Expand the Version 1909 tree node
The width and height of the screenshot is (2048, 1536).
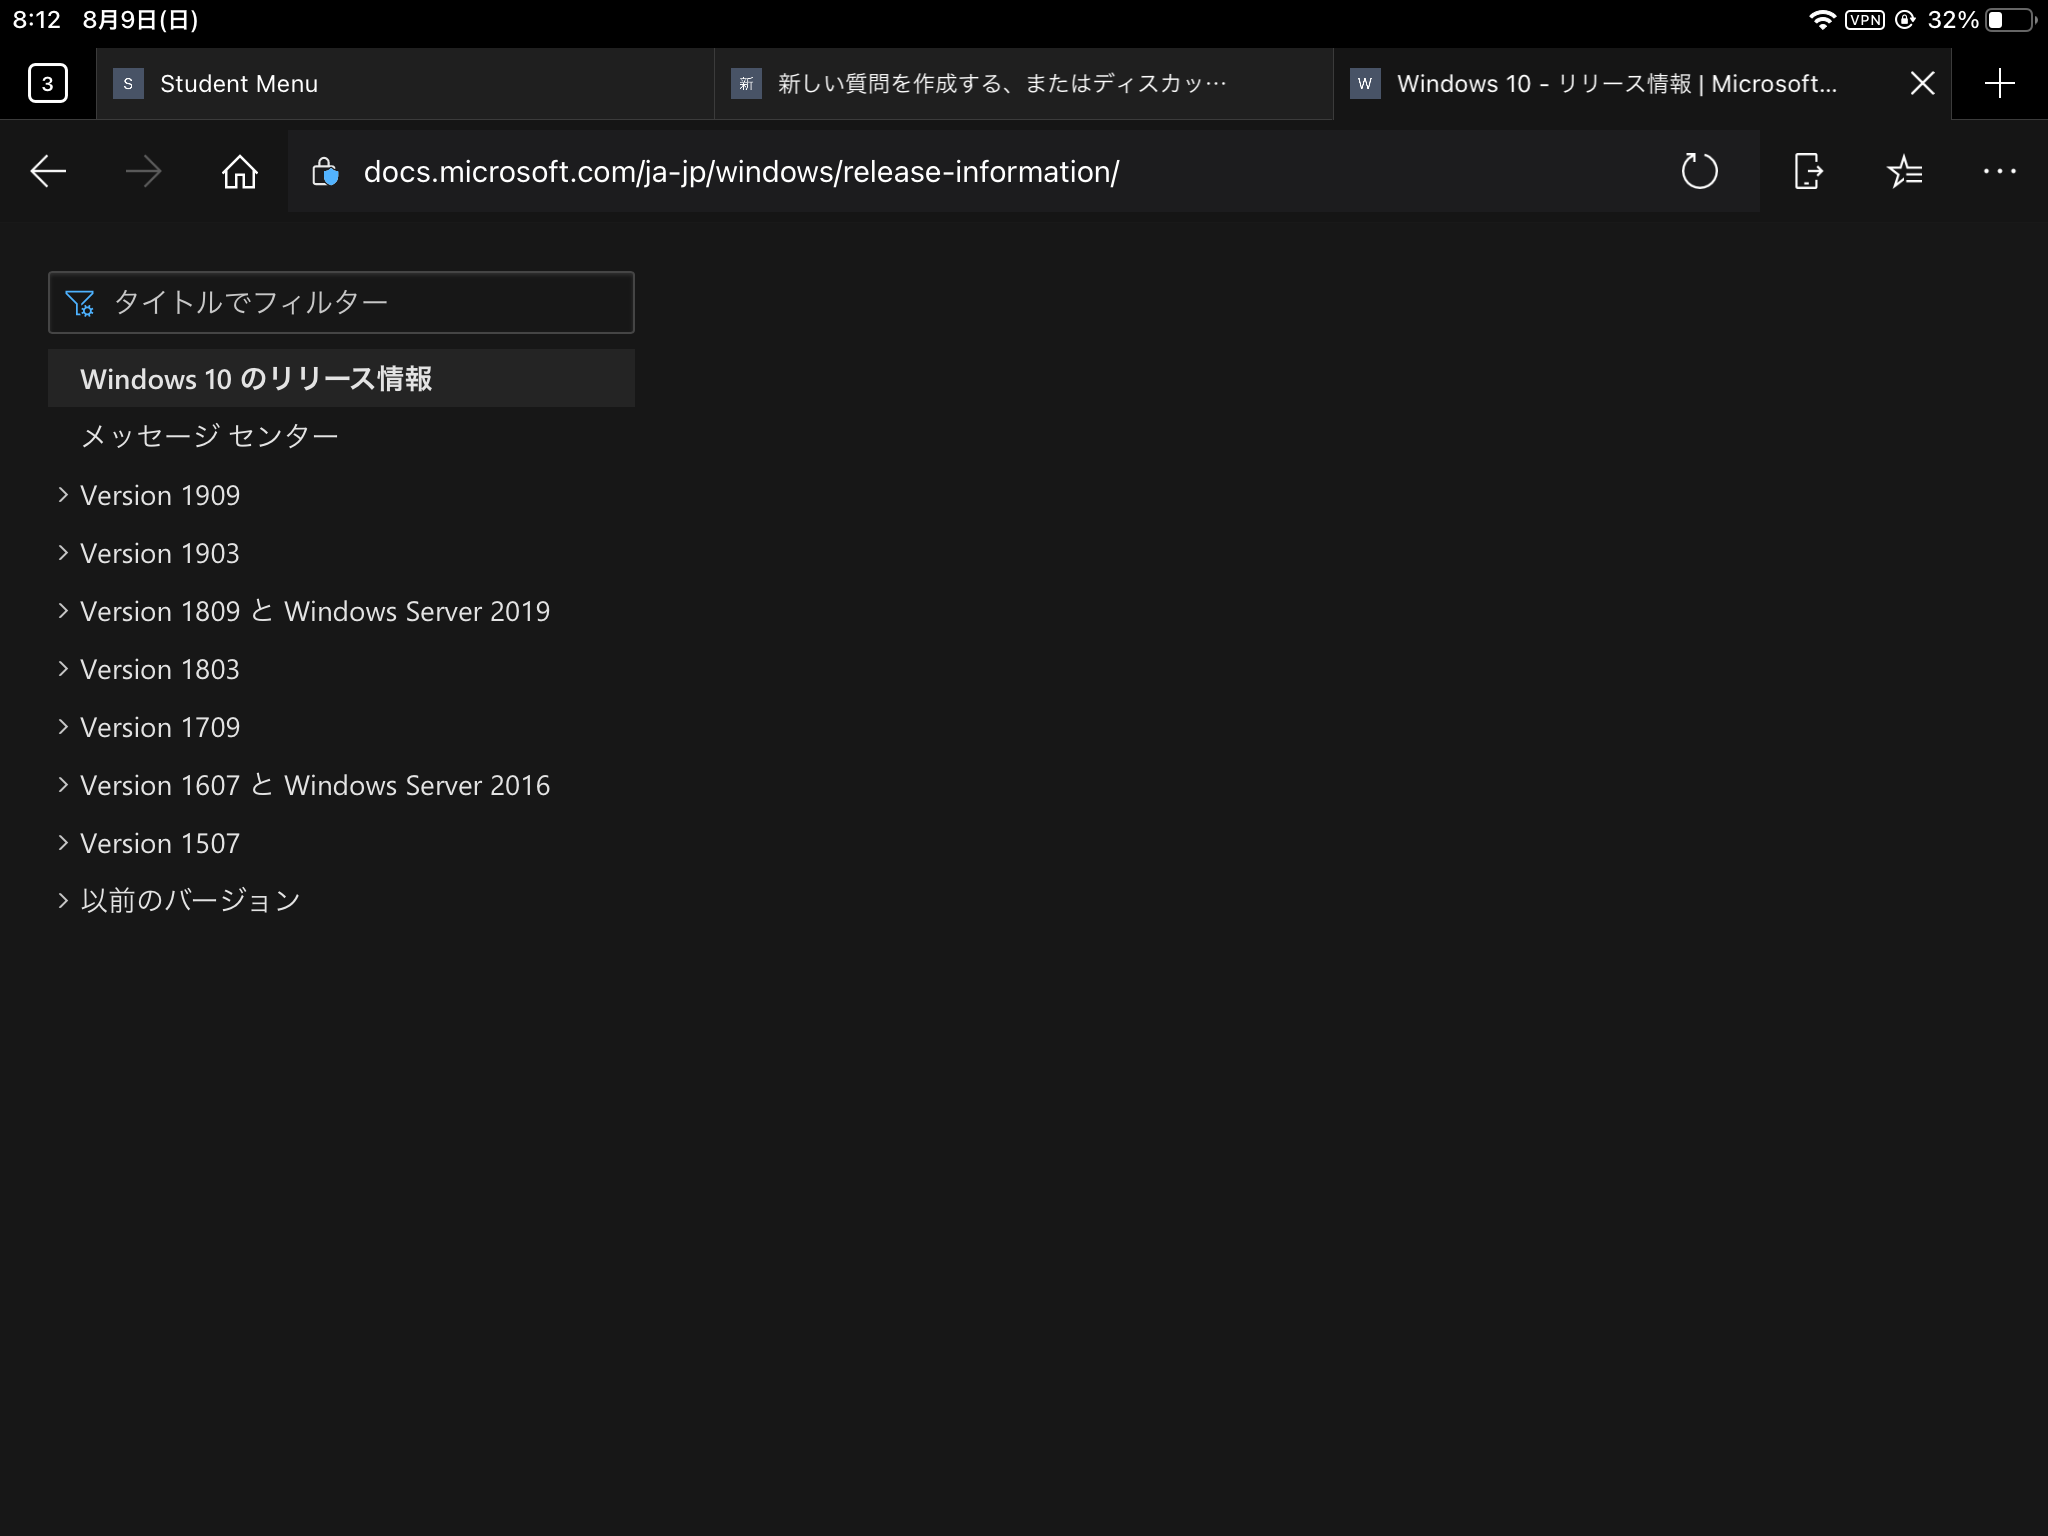coord(63,495)
